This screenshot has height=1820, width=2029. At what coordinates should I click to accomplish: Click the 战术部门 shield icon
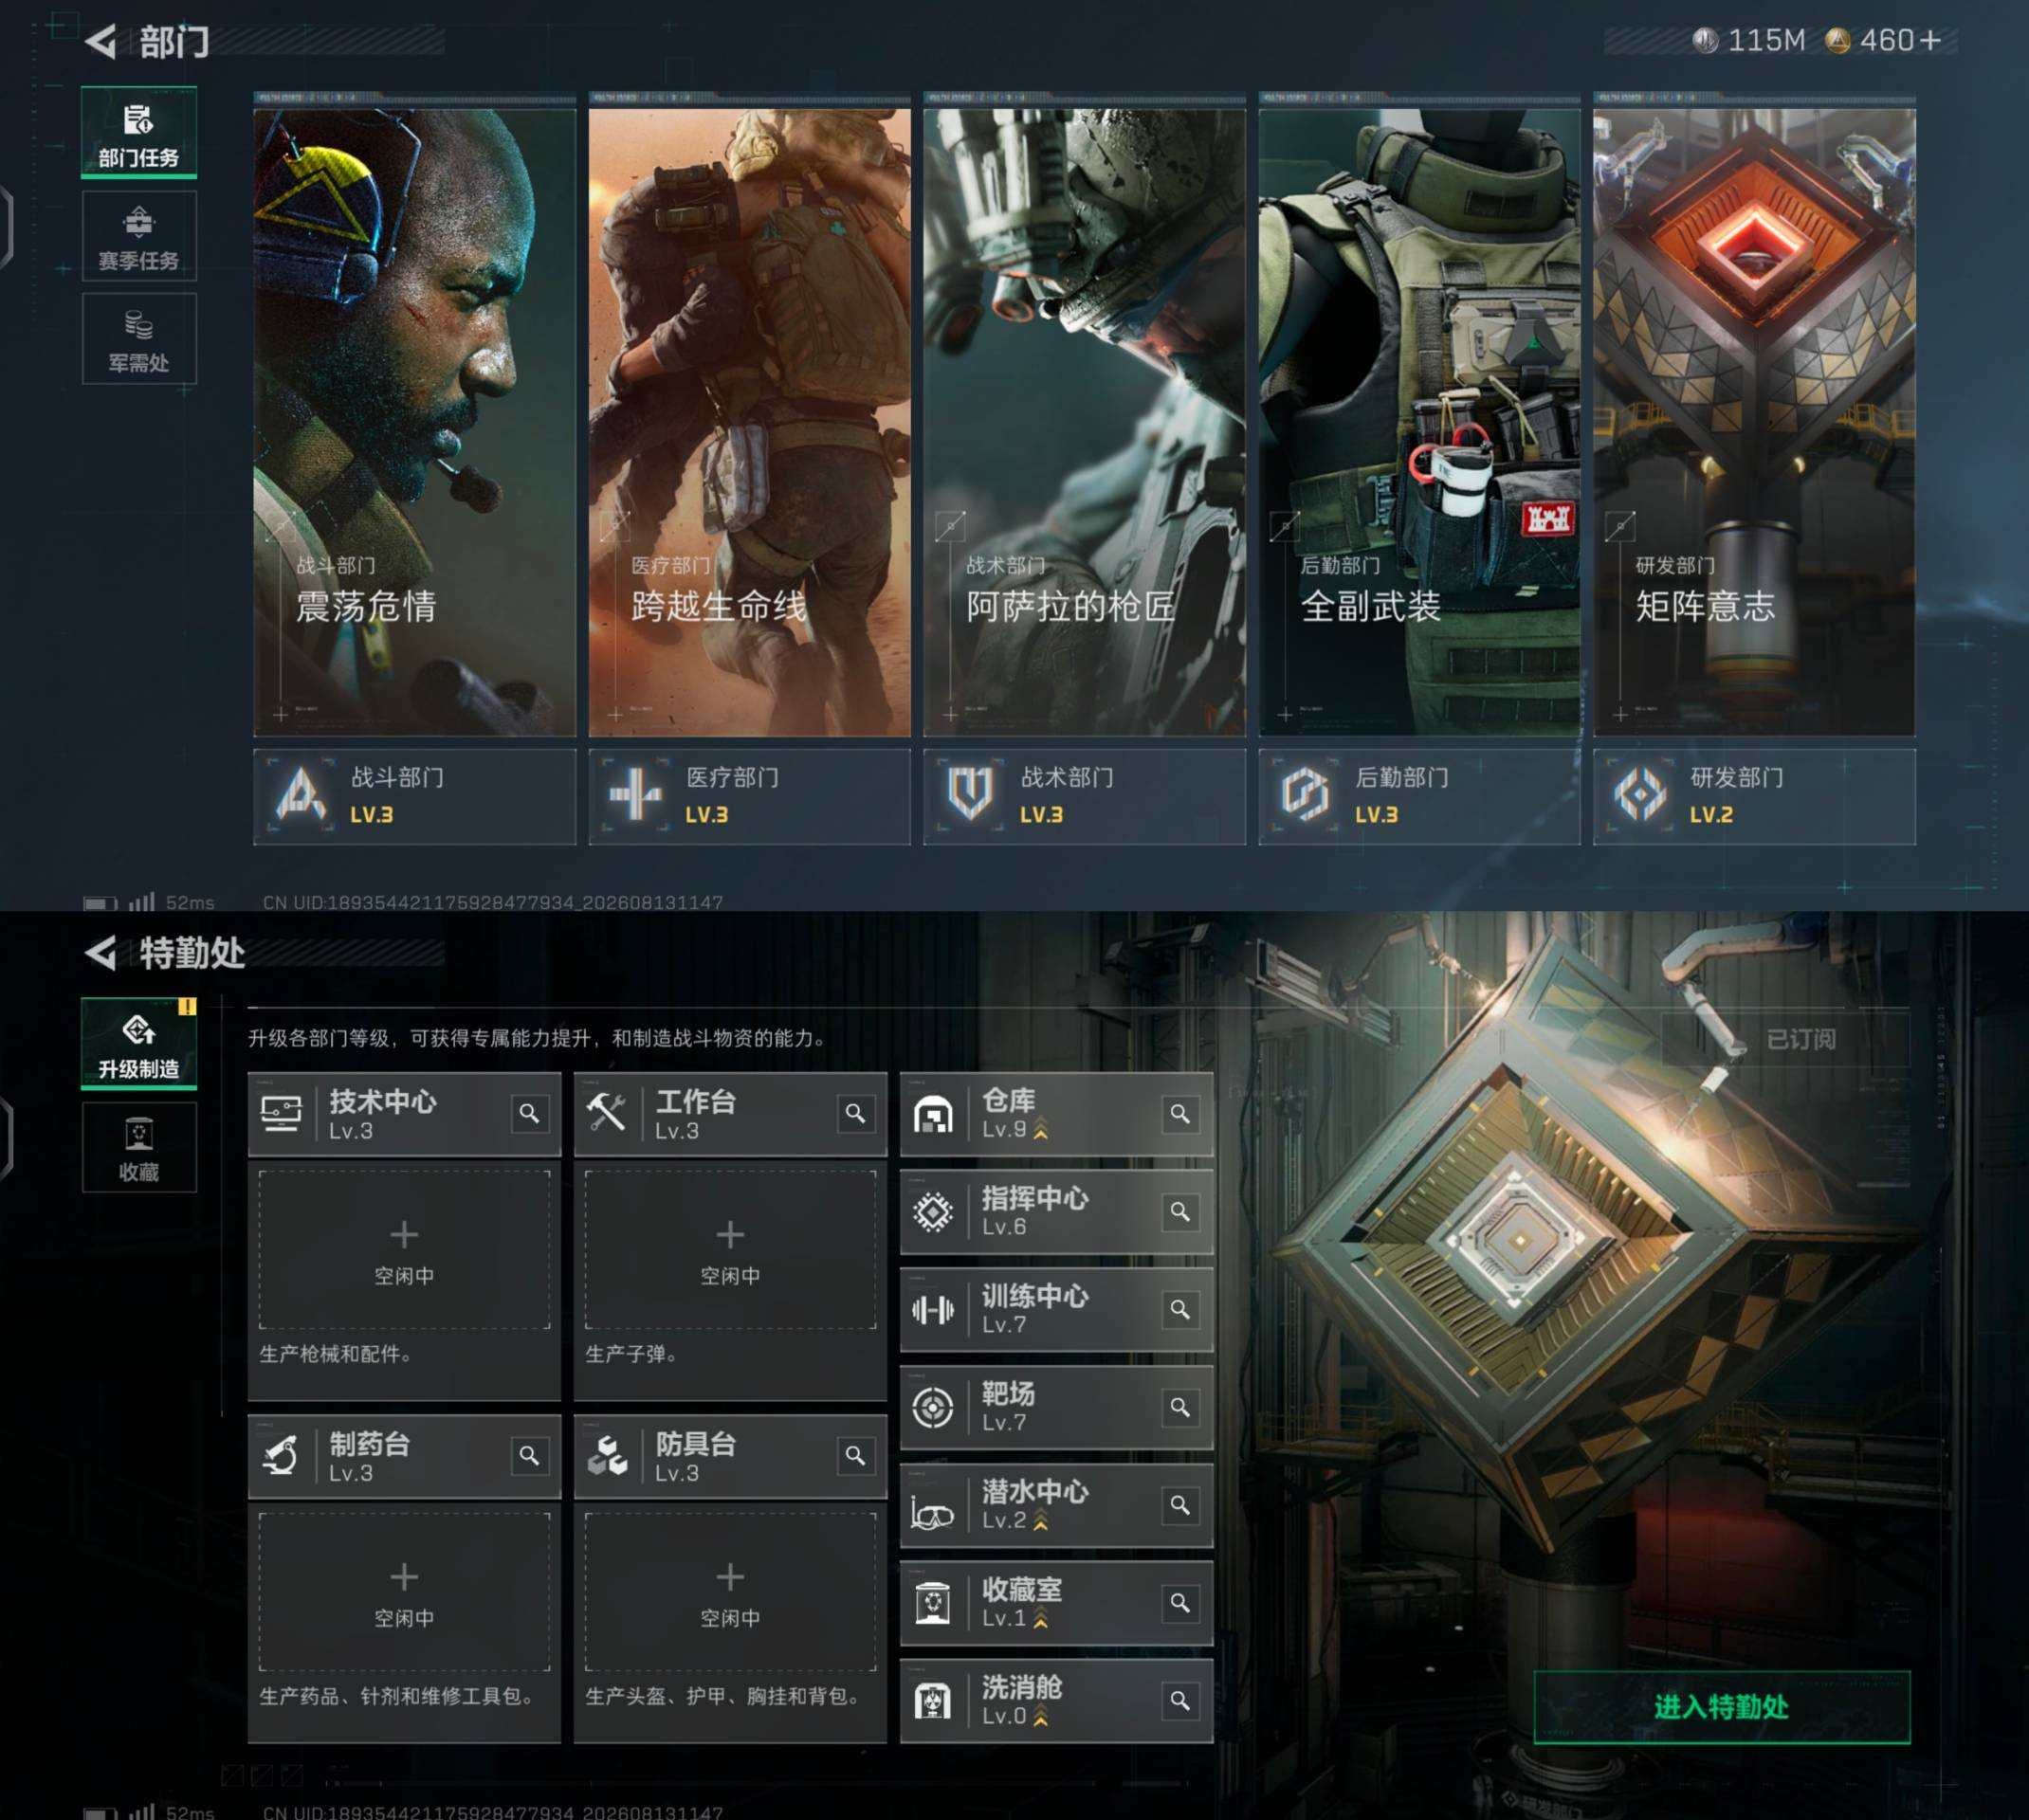tap(970, 795)
